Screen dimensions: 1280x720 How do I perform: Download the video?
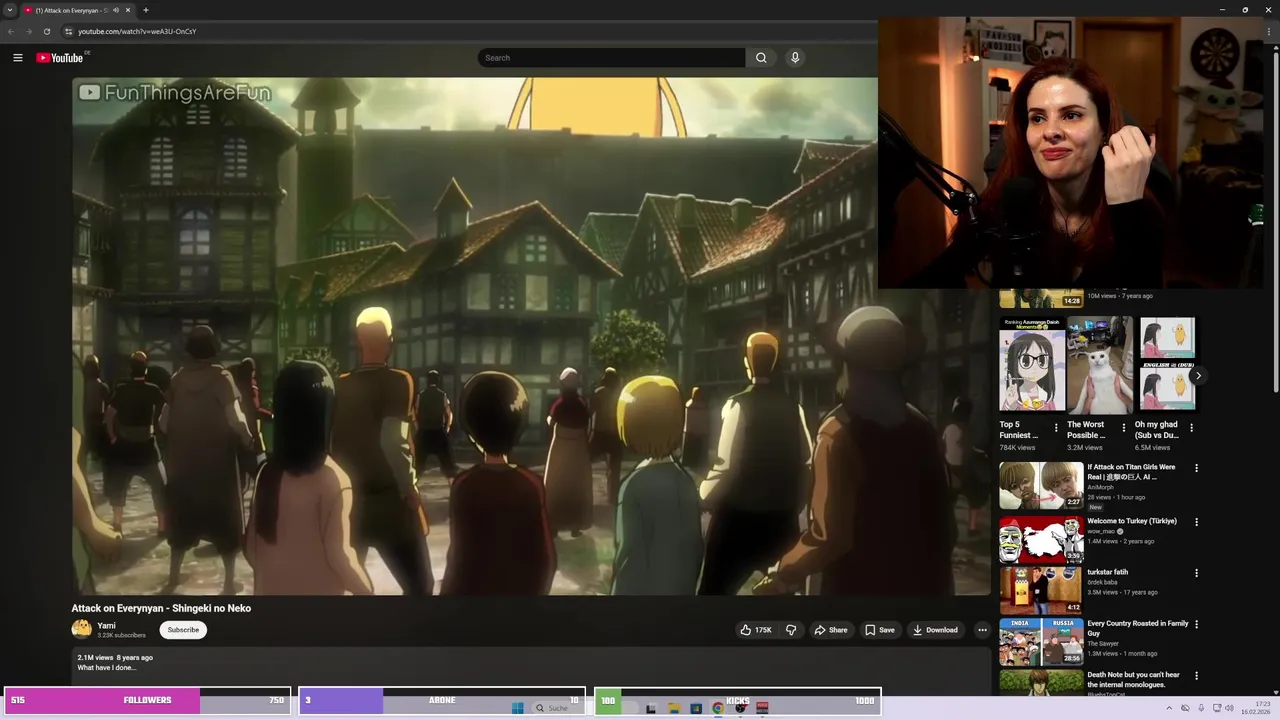(x=935, y=630)
